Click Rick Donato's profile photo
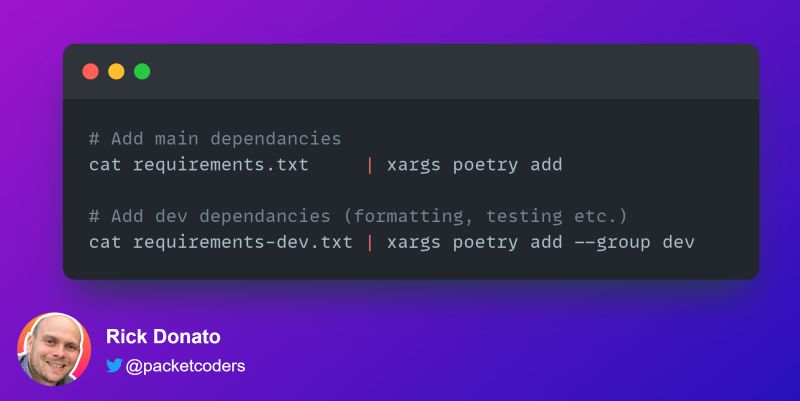The image size is (800, 401). tap(54, 349)
